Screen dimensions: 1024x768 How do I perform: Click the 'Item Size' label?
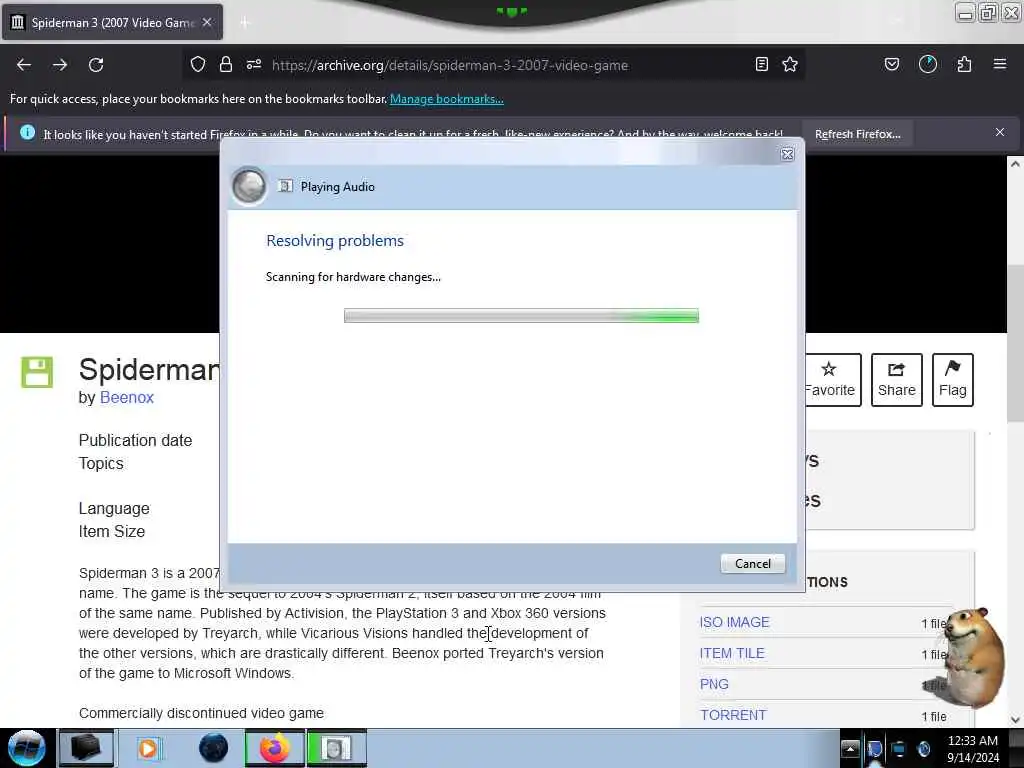pyautogui.click(x=112, y=531)
